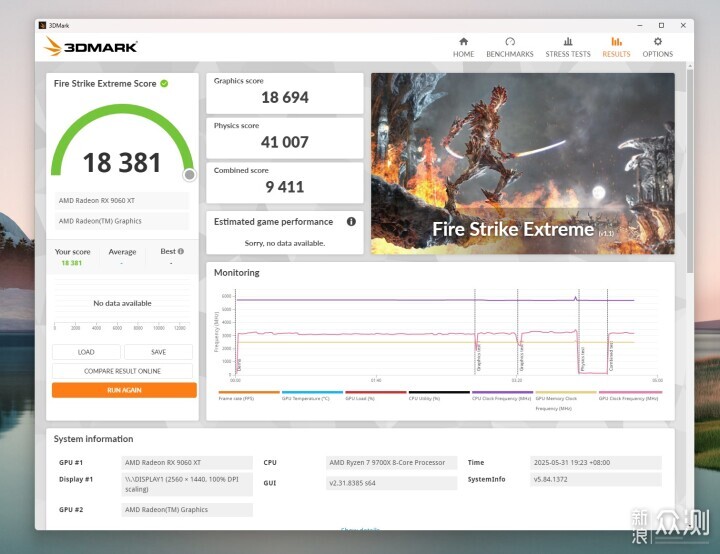Click the overall score 18 381
Viewport: 720px width, 554px height.
[x=122, y=163]
